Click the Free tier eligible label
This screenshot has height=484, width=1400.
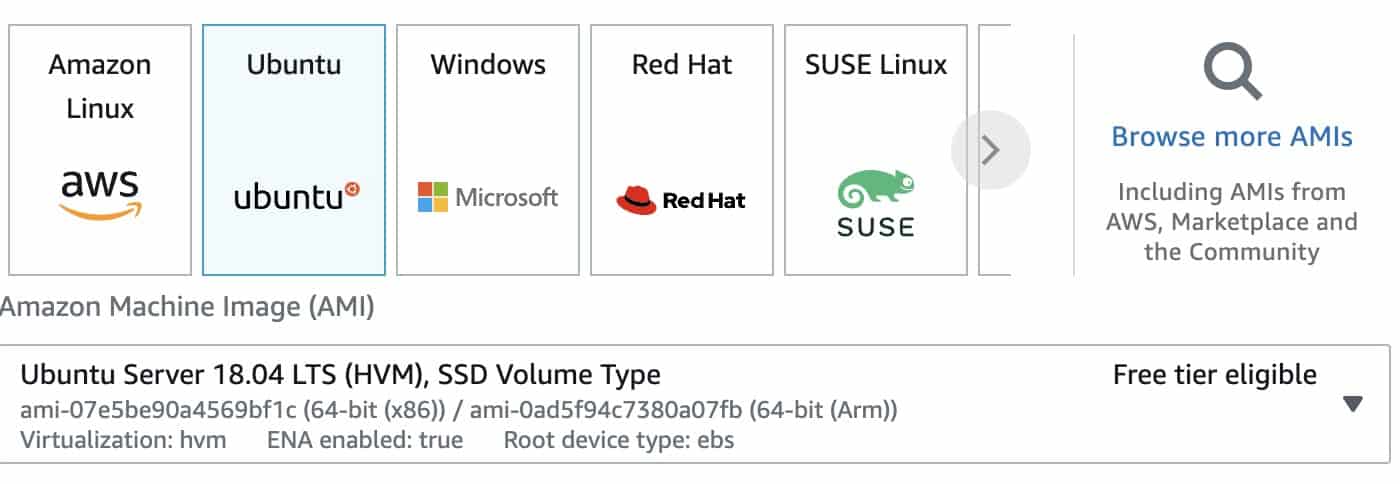tap(1214, 376)
